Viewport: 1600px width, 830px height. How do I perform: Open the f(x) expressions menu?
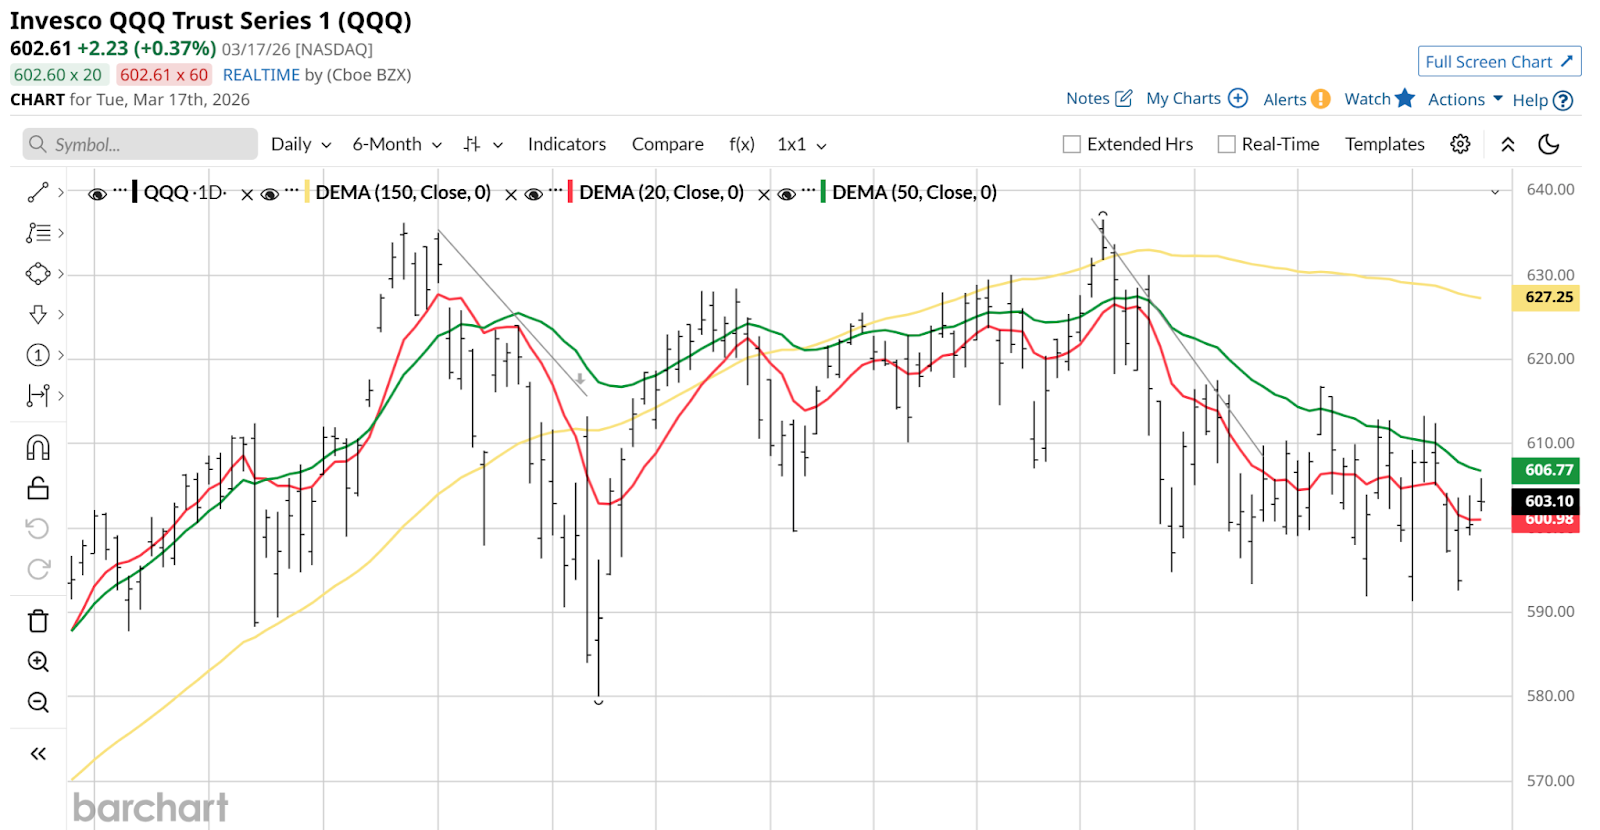[x=742, y=144]
